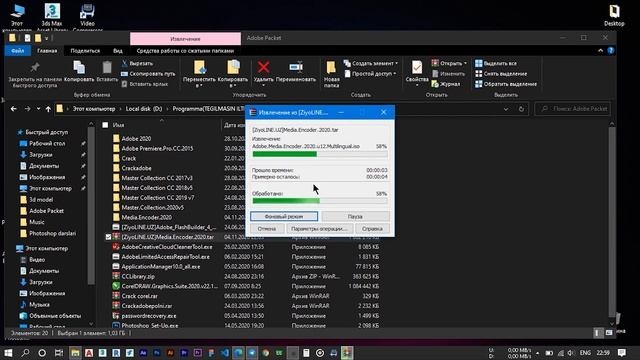
Task: Open Create item (Создать элемент) dropdown
Action: (x=371, y=64)
